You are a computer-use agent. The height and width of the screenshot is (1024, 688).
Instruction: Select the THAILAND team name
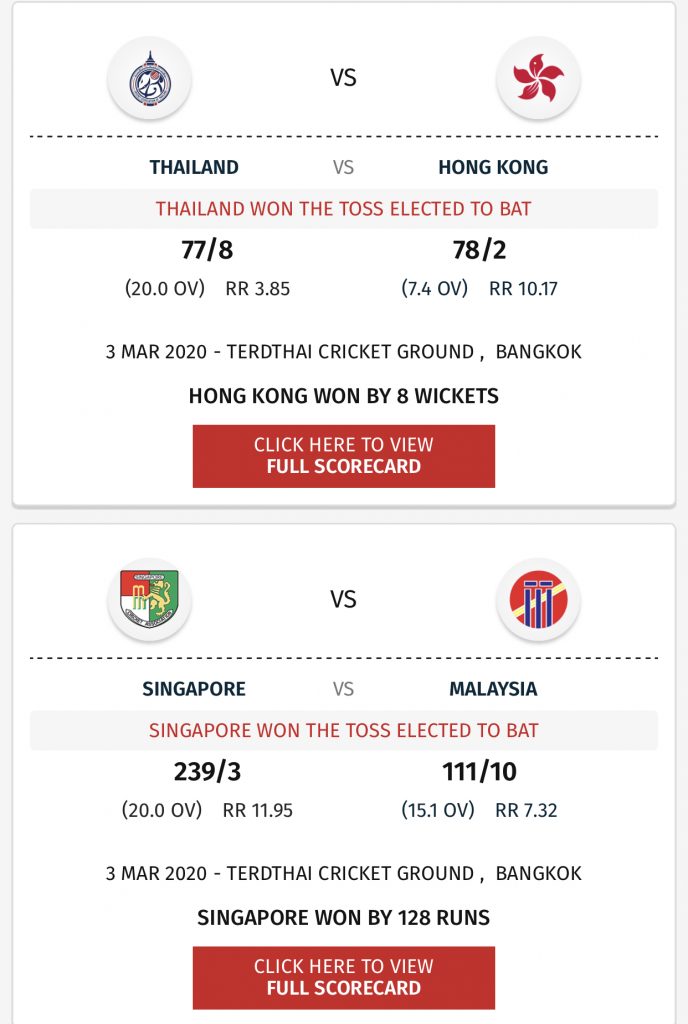194,167
